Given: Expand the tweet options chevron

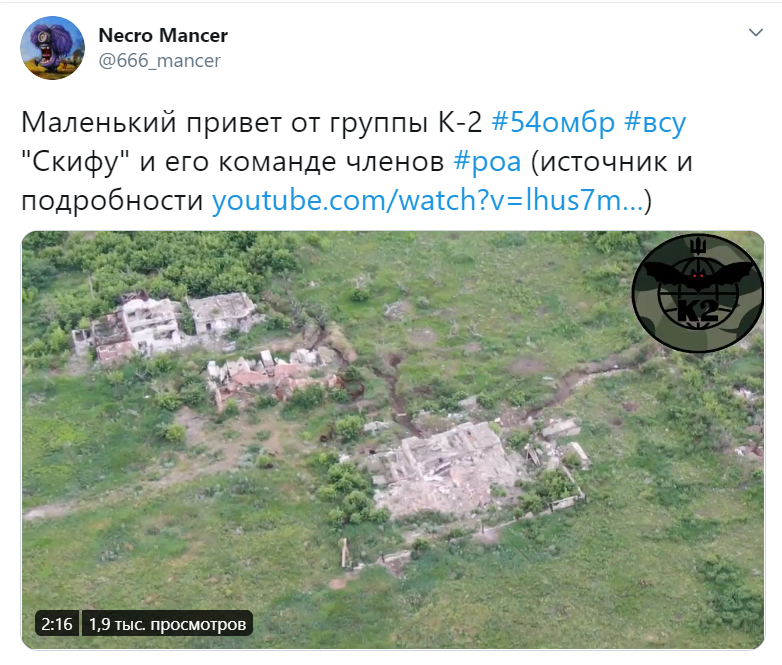Looking at the screenshot, I should tap(756, 33).
